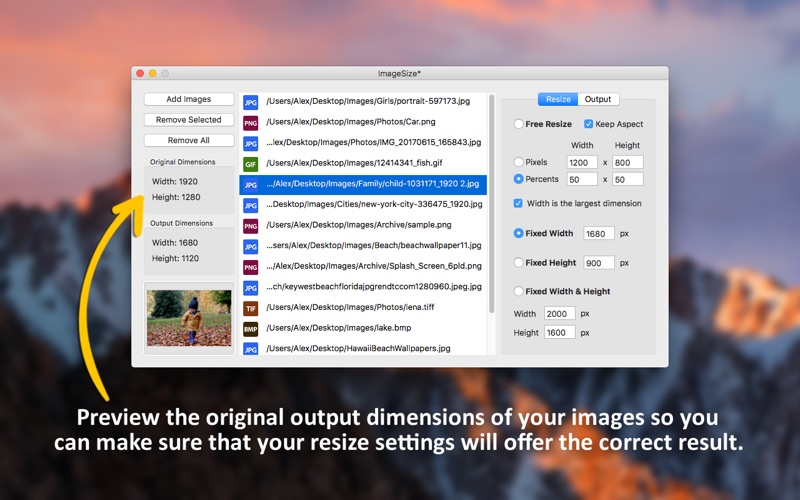Enable the Free Resize radio button
The width and height of the screenshot is (800, 500).
(x=518, y=125)
